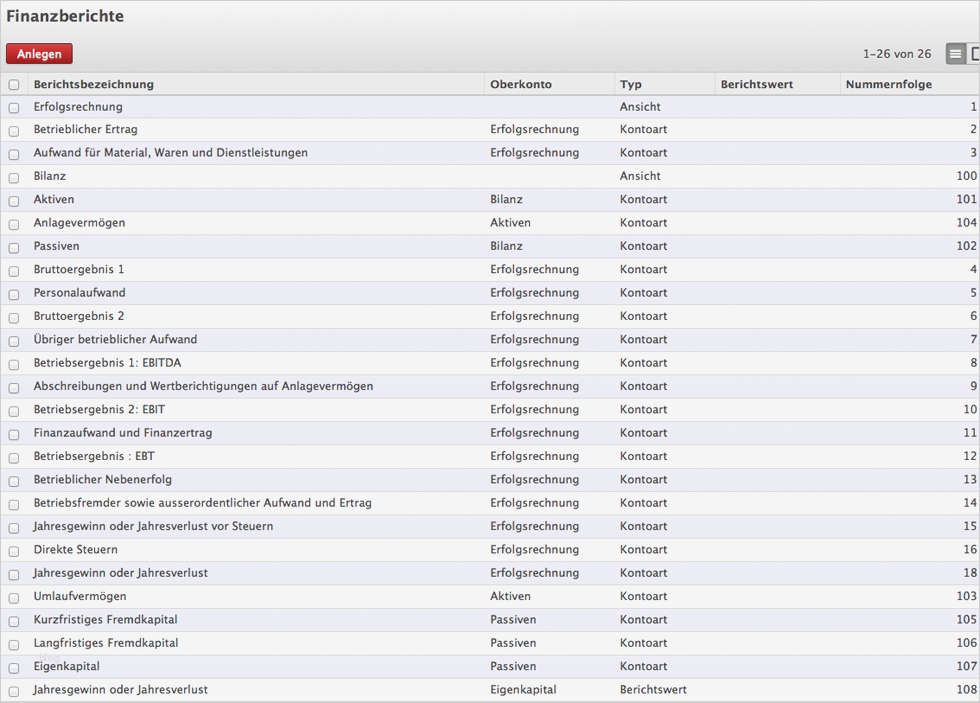Click the Berichtswert column header
Image resolution: width=980 pixels, height=703 pixels.
tap(756, 84)
